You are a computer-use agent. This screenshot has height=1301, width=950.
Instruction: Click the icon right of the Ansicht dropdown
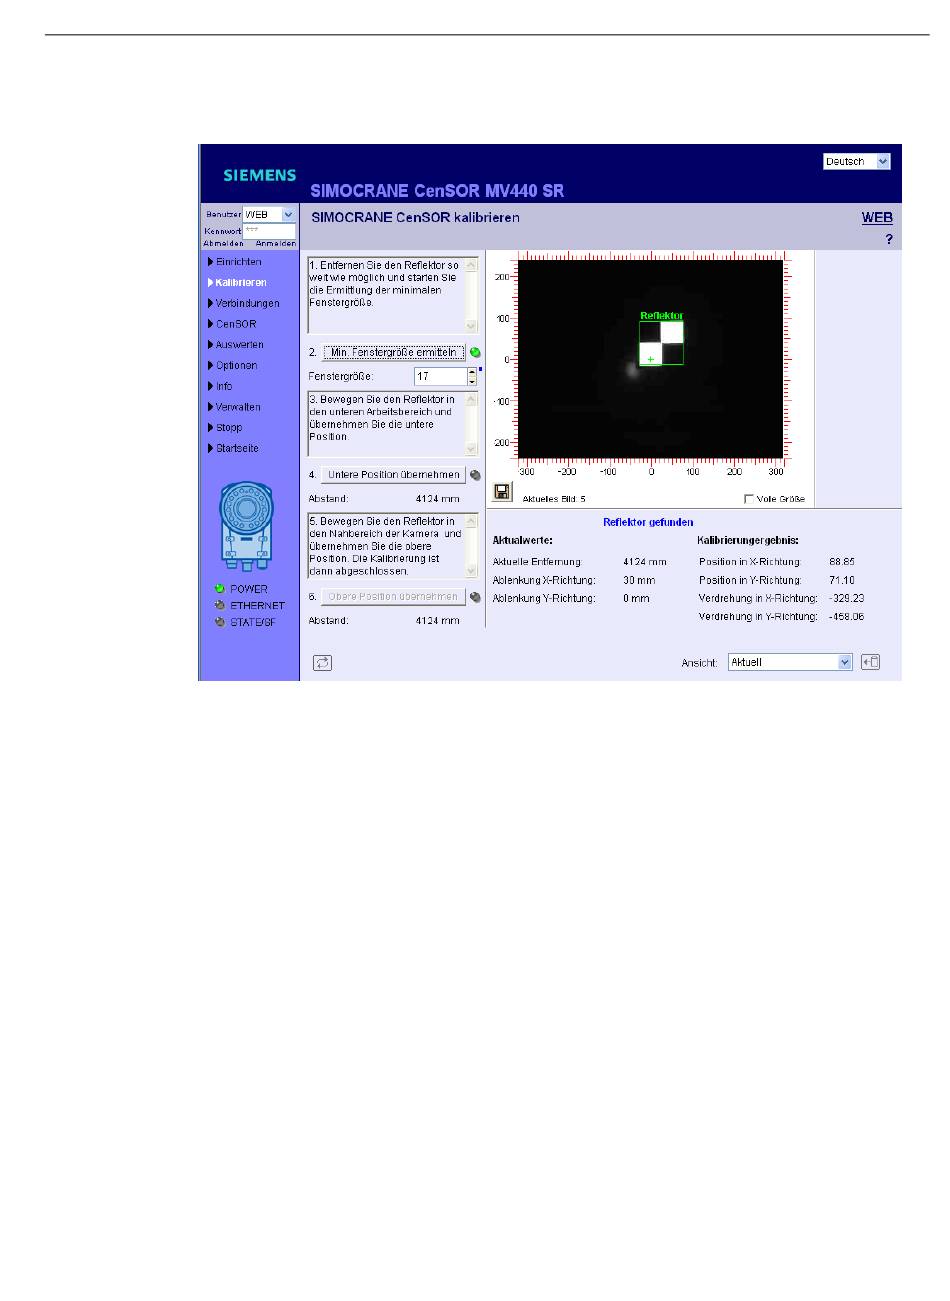[870, 662]
